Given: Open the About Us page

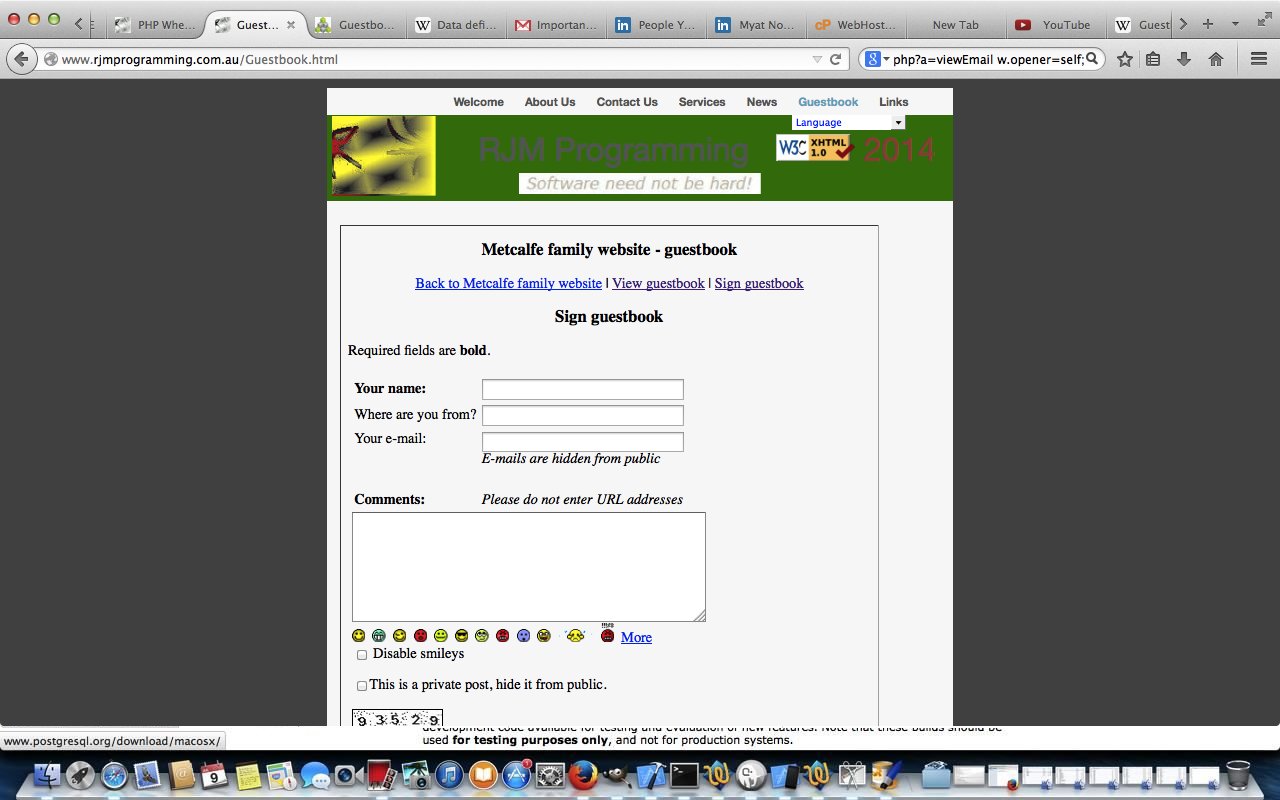Looking at the screenshot, I should [550, 102].
